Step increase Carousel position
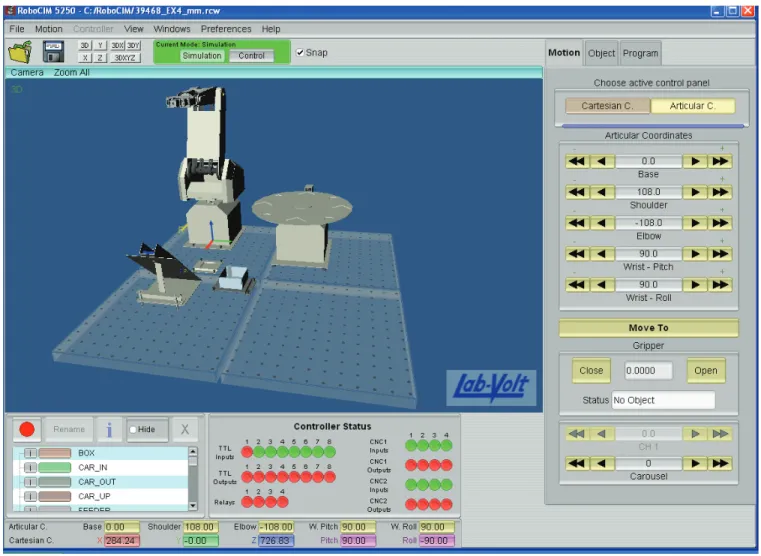The width and height of the screenshot is (761, 556). pyautogui.click(x=695, y=463)
